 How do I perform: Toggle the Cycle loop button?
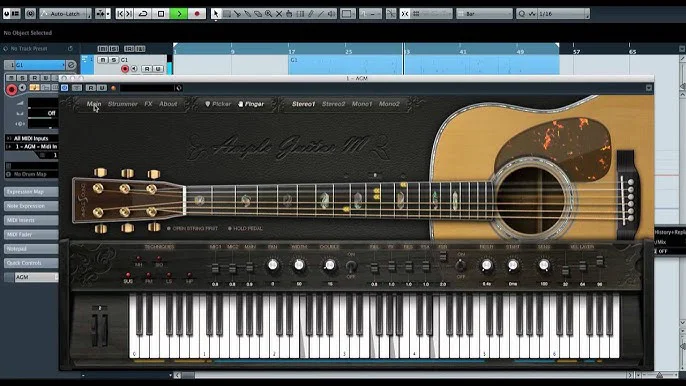143,14
